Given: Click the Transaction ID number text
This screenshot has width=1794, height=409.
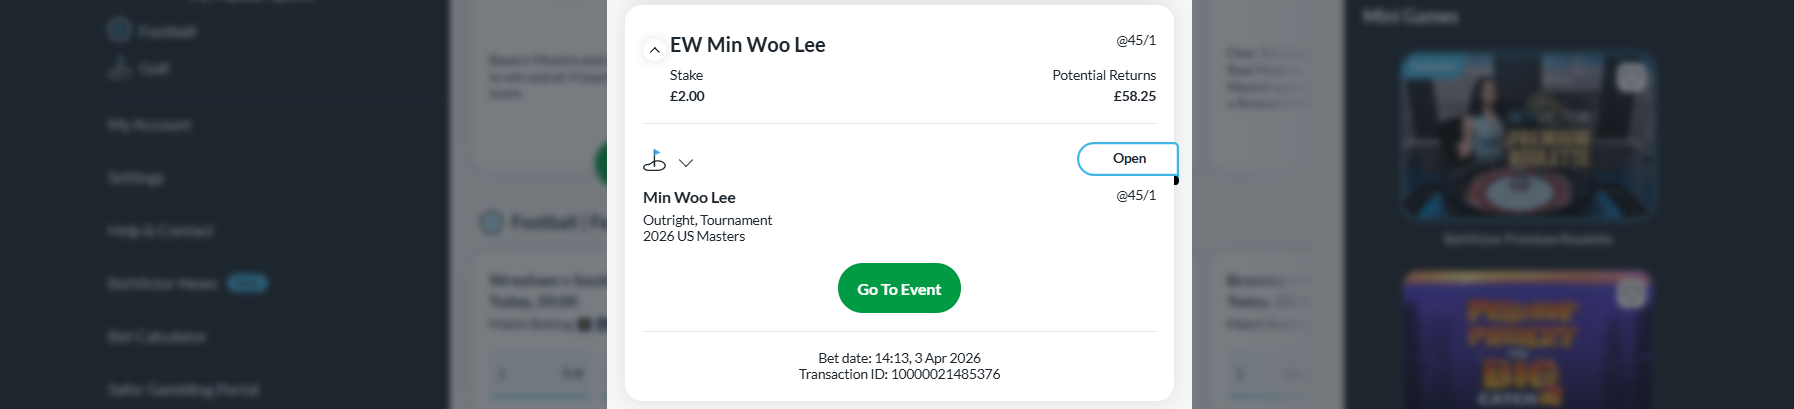Looking at the screenshot, I should [945, 374].
